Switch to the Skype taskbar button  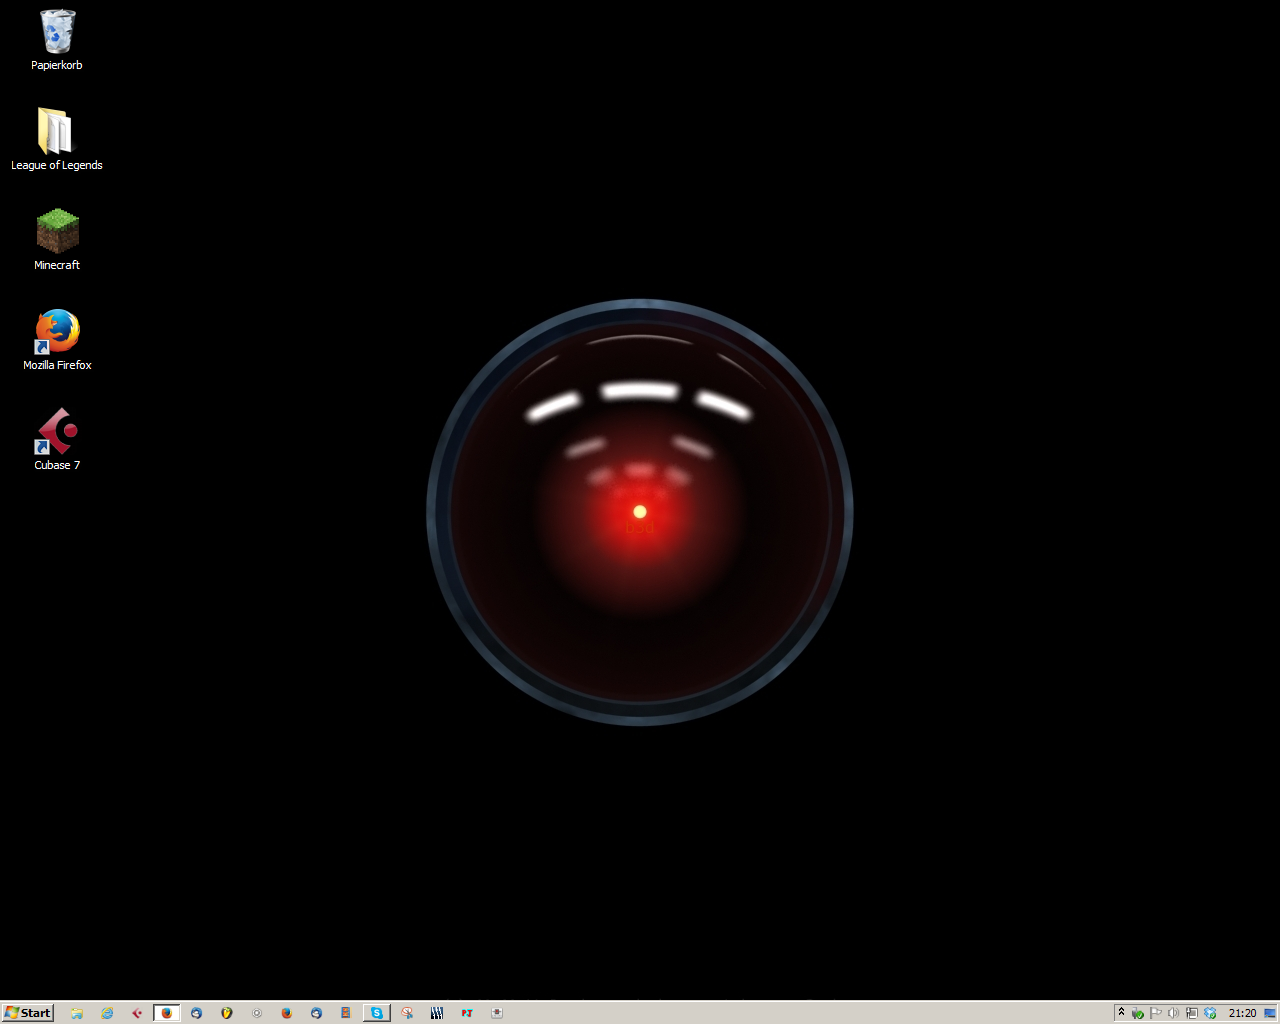(x=377, y=1013)
